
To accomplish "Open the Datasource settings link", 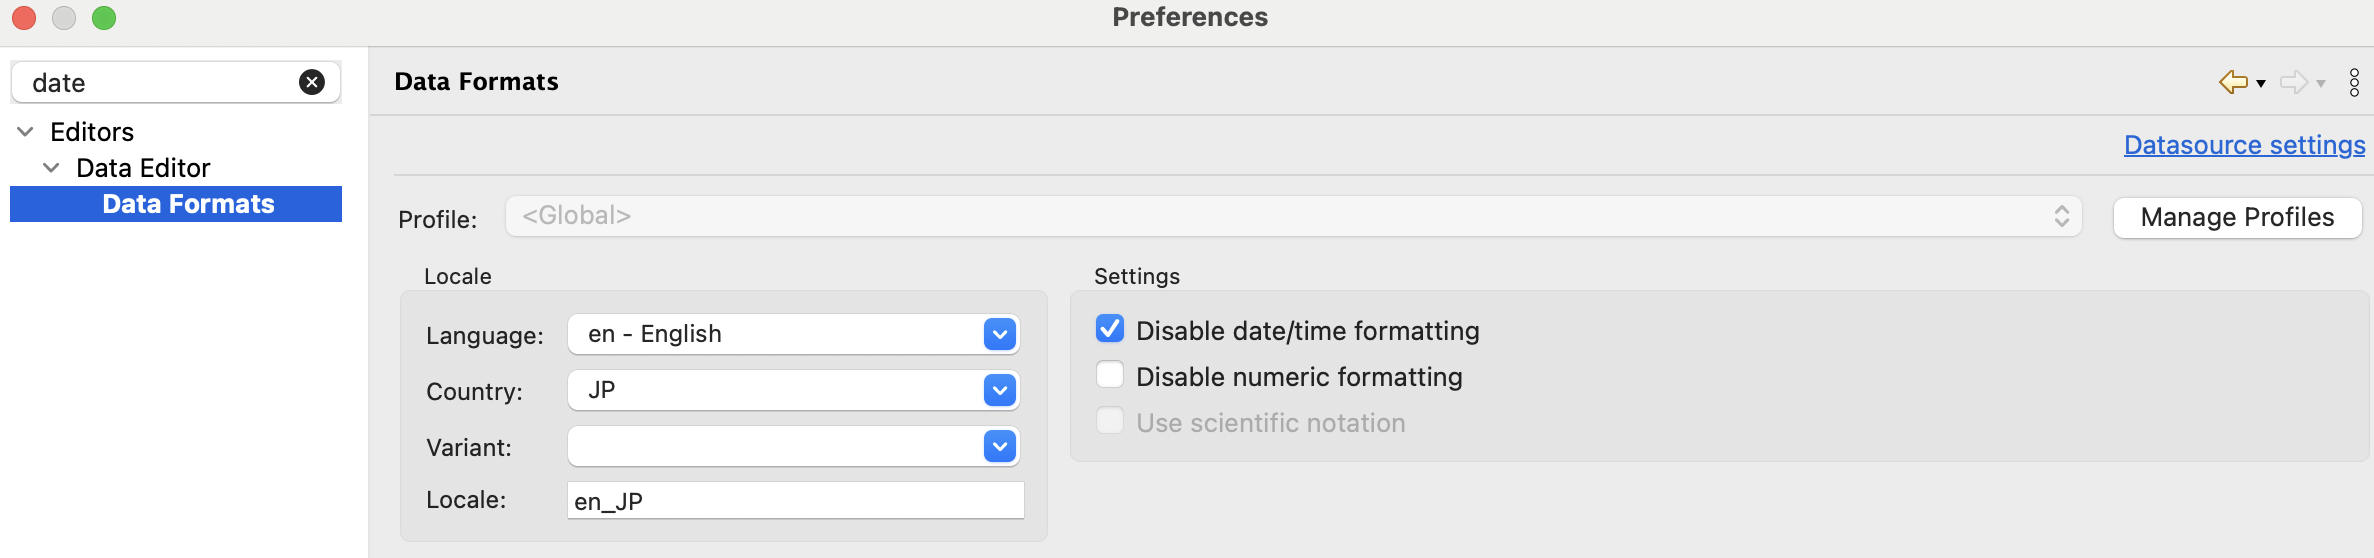I will pos(2244,145).
